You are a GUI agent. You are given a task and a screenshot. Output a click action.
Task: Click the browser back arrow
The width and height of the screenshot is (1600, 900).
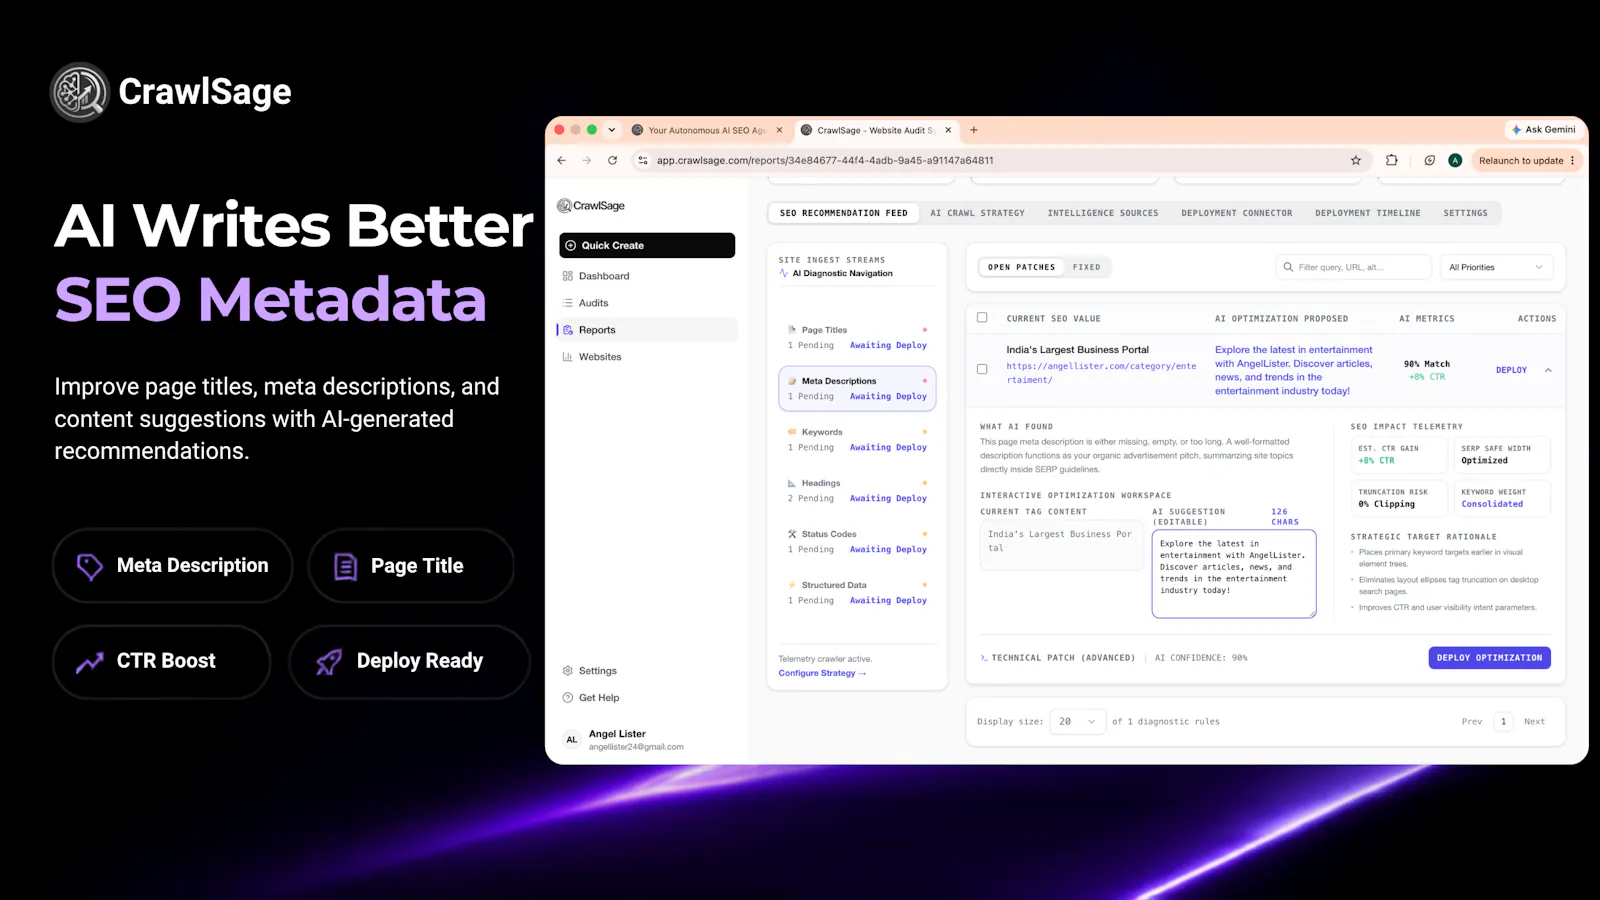(562, 160)
